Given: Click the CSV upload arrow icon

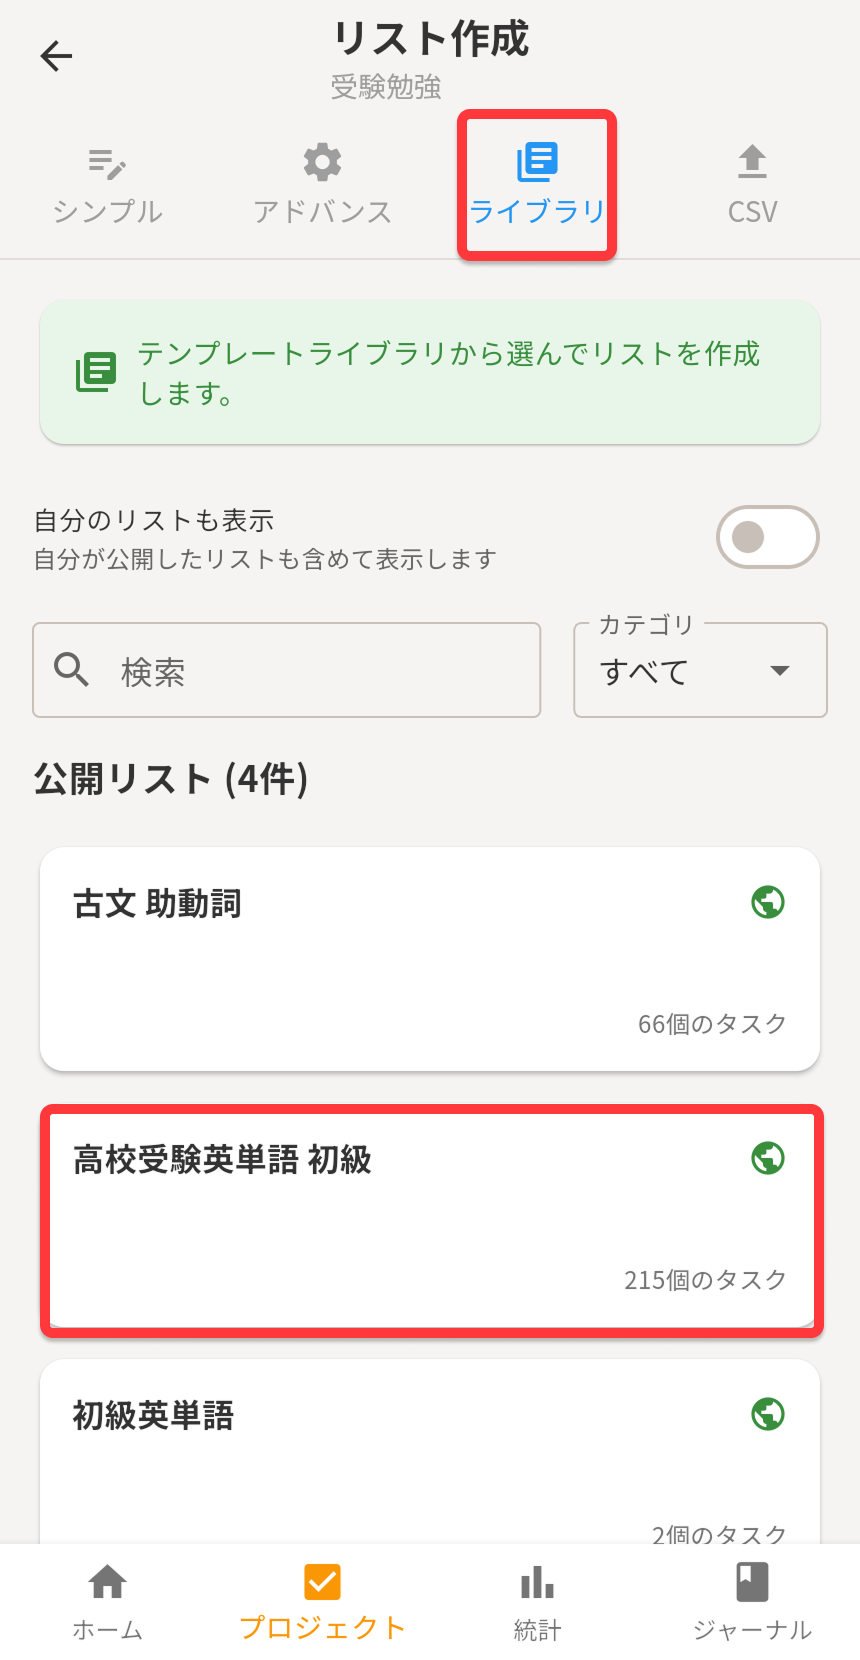Looking at the screenshot, I should coord(751,162).
